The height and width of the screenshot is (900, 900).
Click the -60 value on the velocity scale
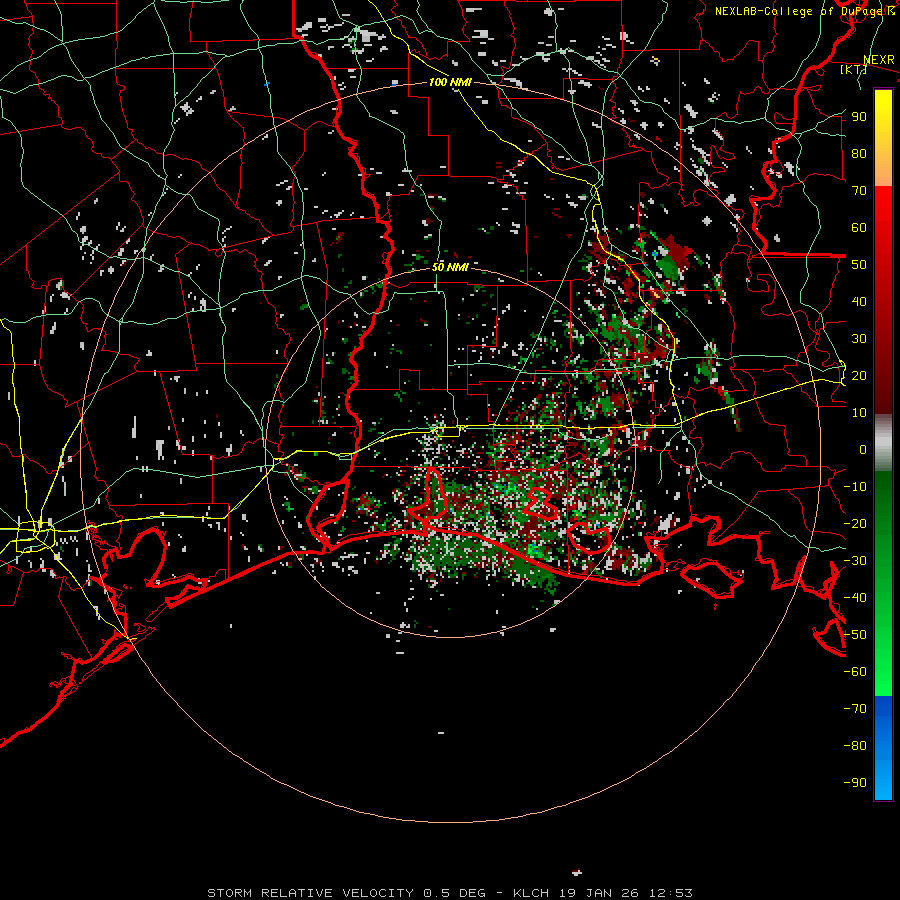coord(855,672)
